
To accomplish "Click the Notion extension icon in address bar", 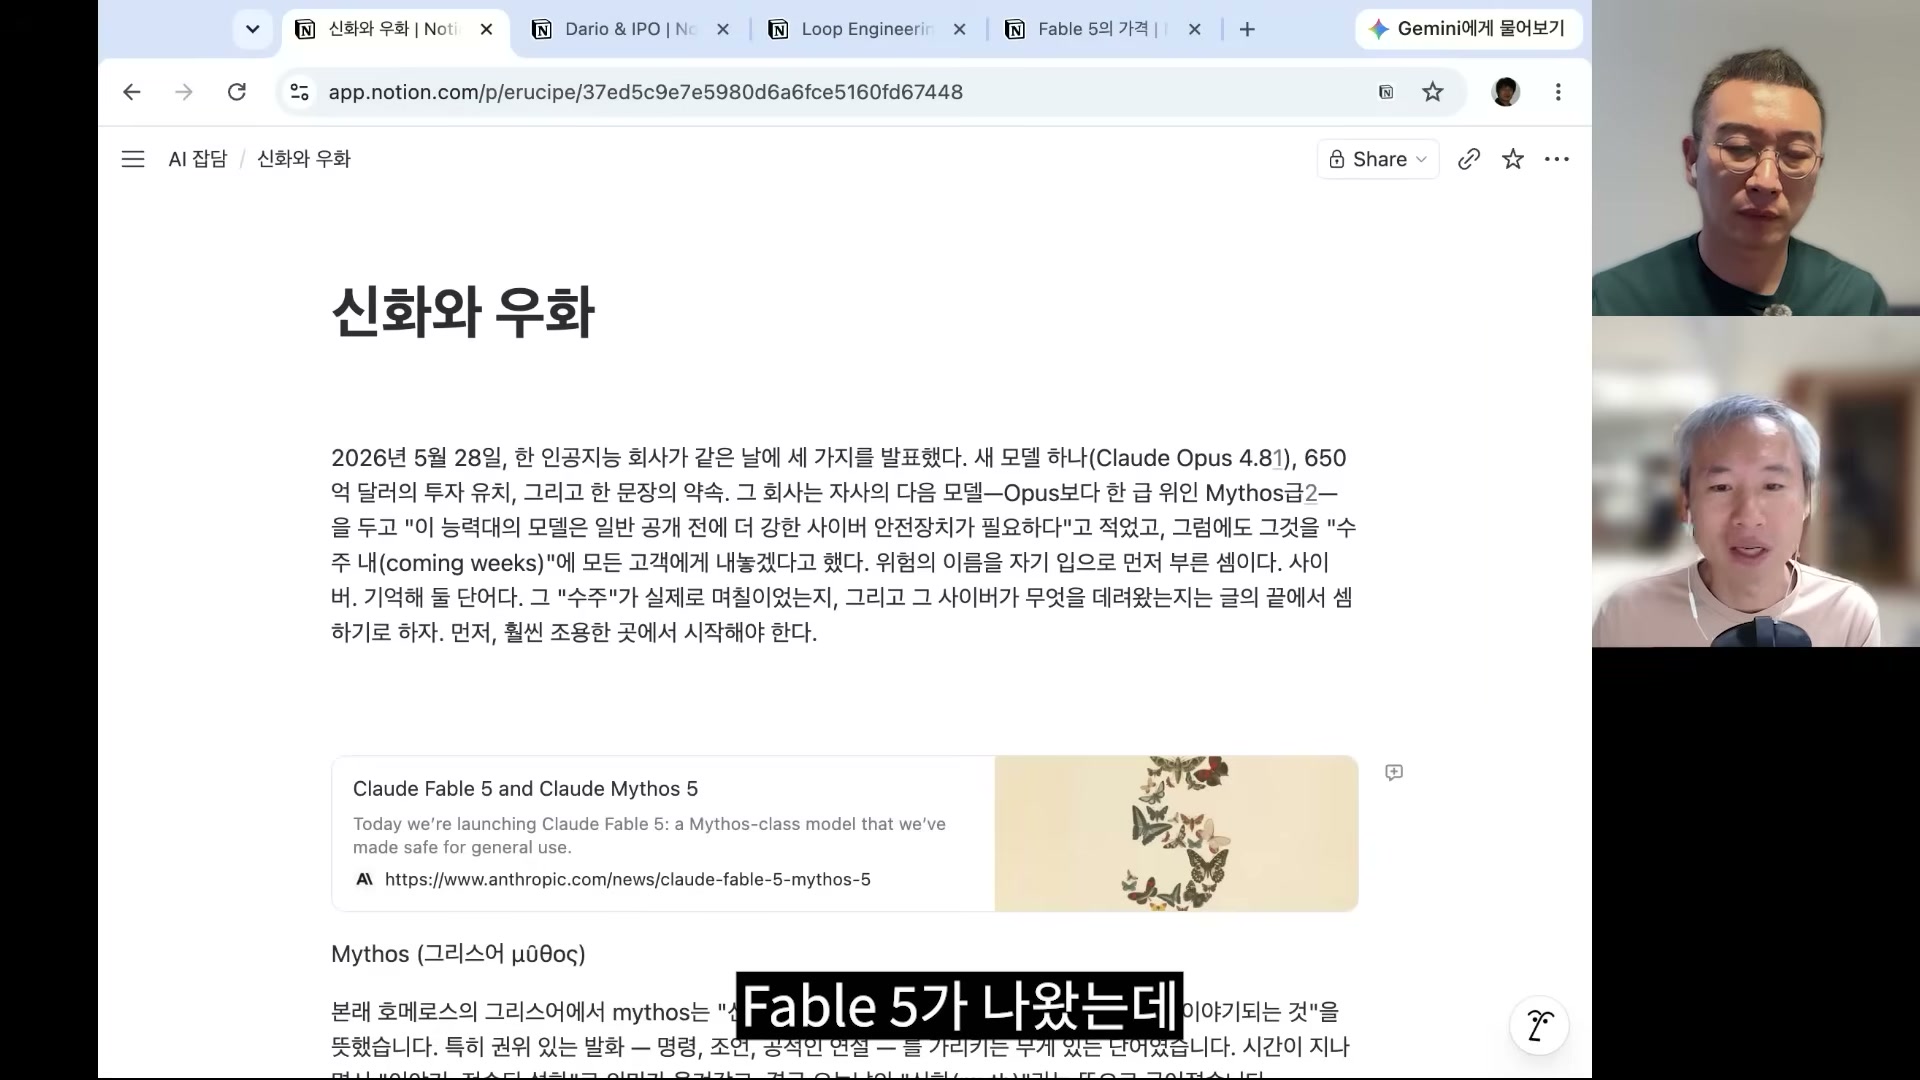I will click(x=1386, y=92).
